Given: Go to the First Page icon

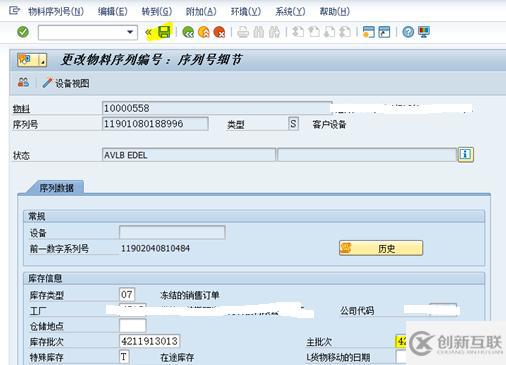Looking at the screenshot, I should (298, 32).
